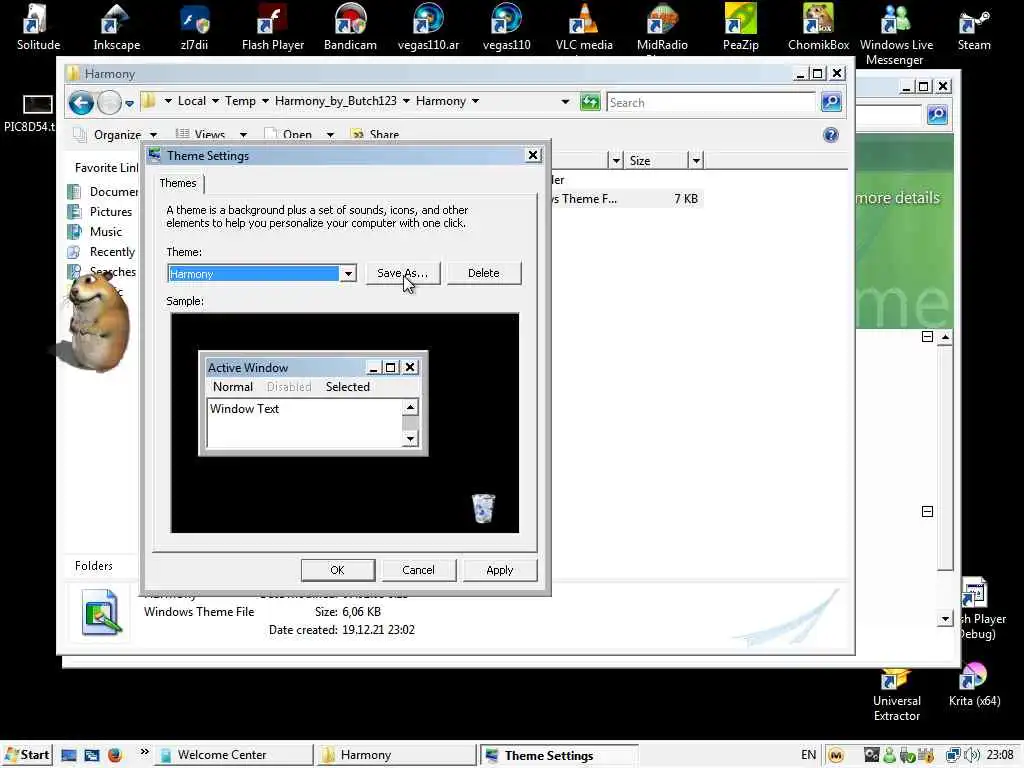Click the Delete theme button
The height and width of the screenshot is (768, 1024).
483,273
